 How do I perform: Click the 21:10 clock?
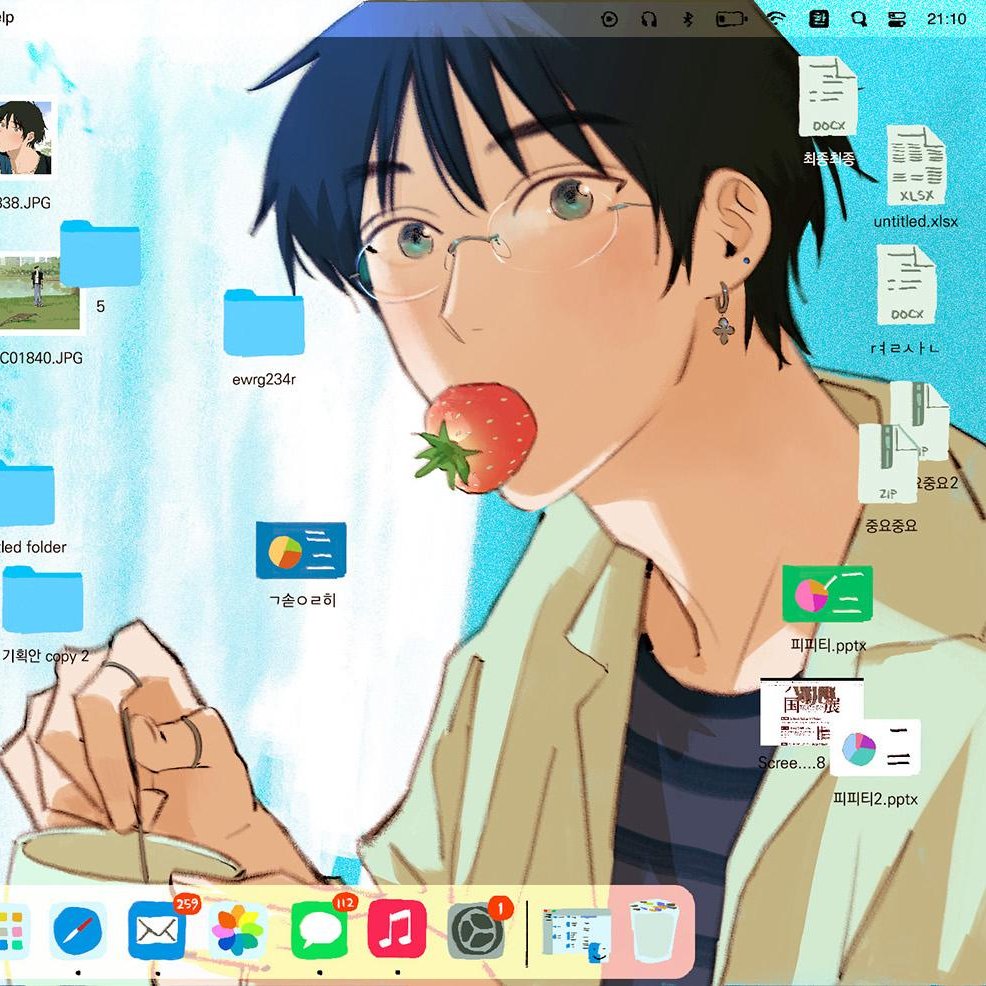coord(946,19)
